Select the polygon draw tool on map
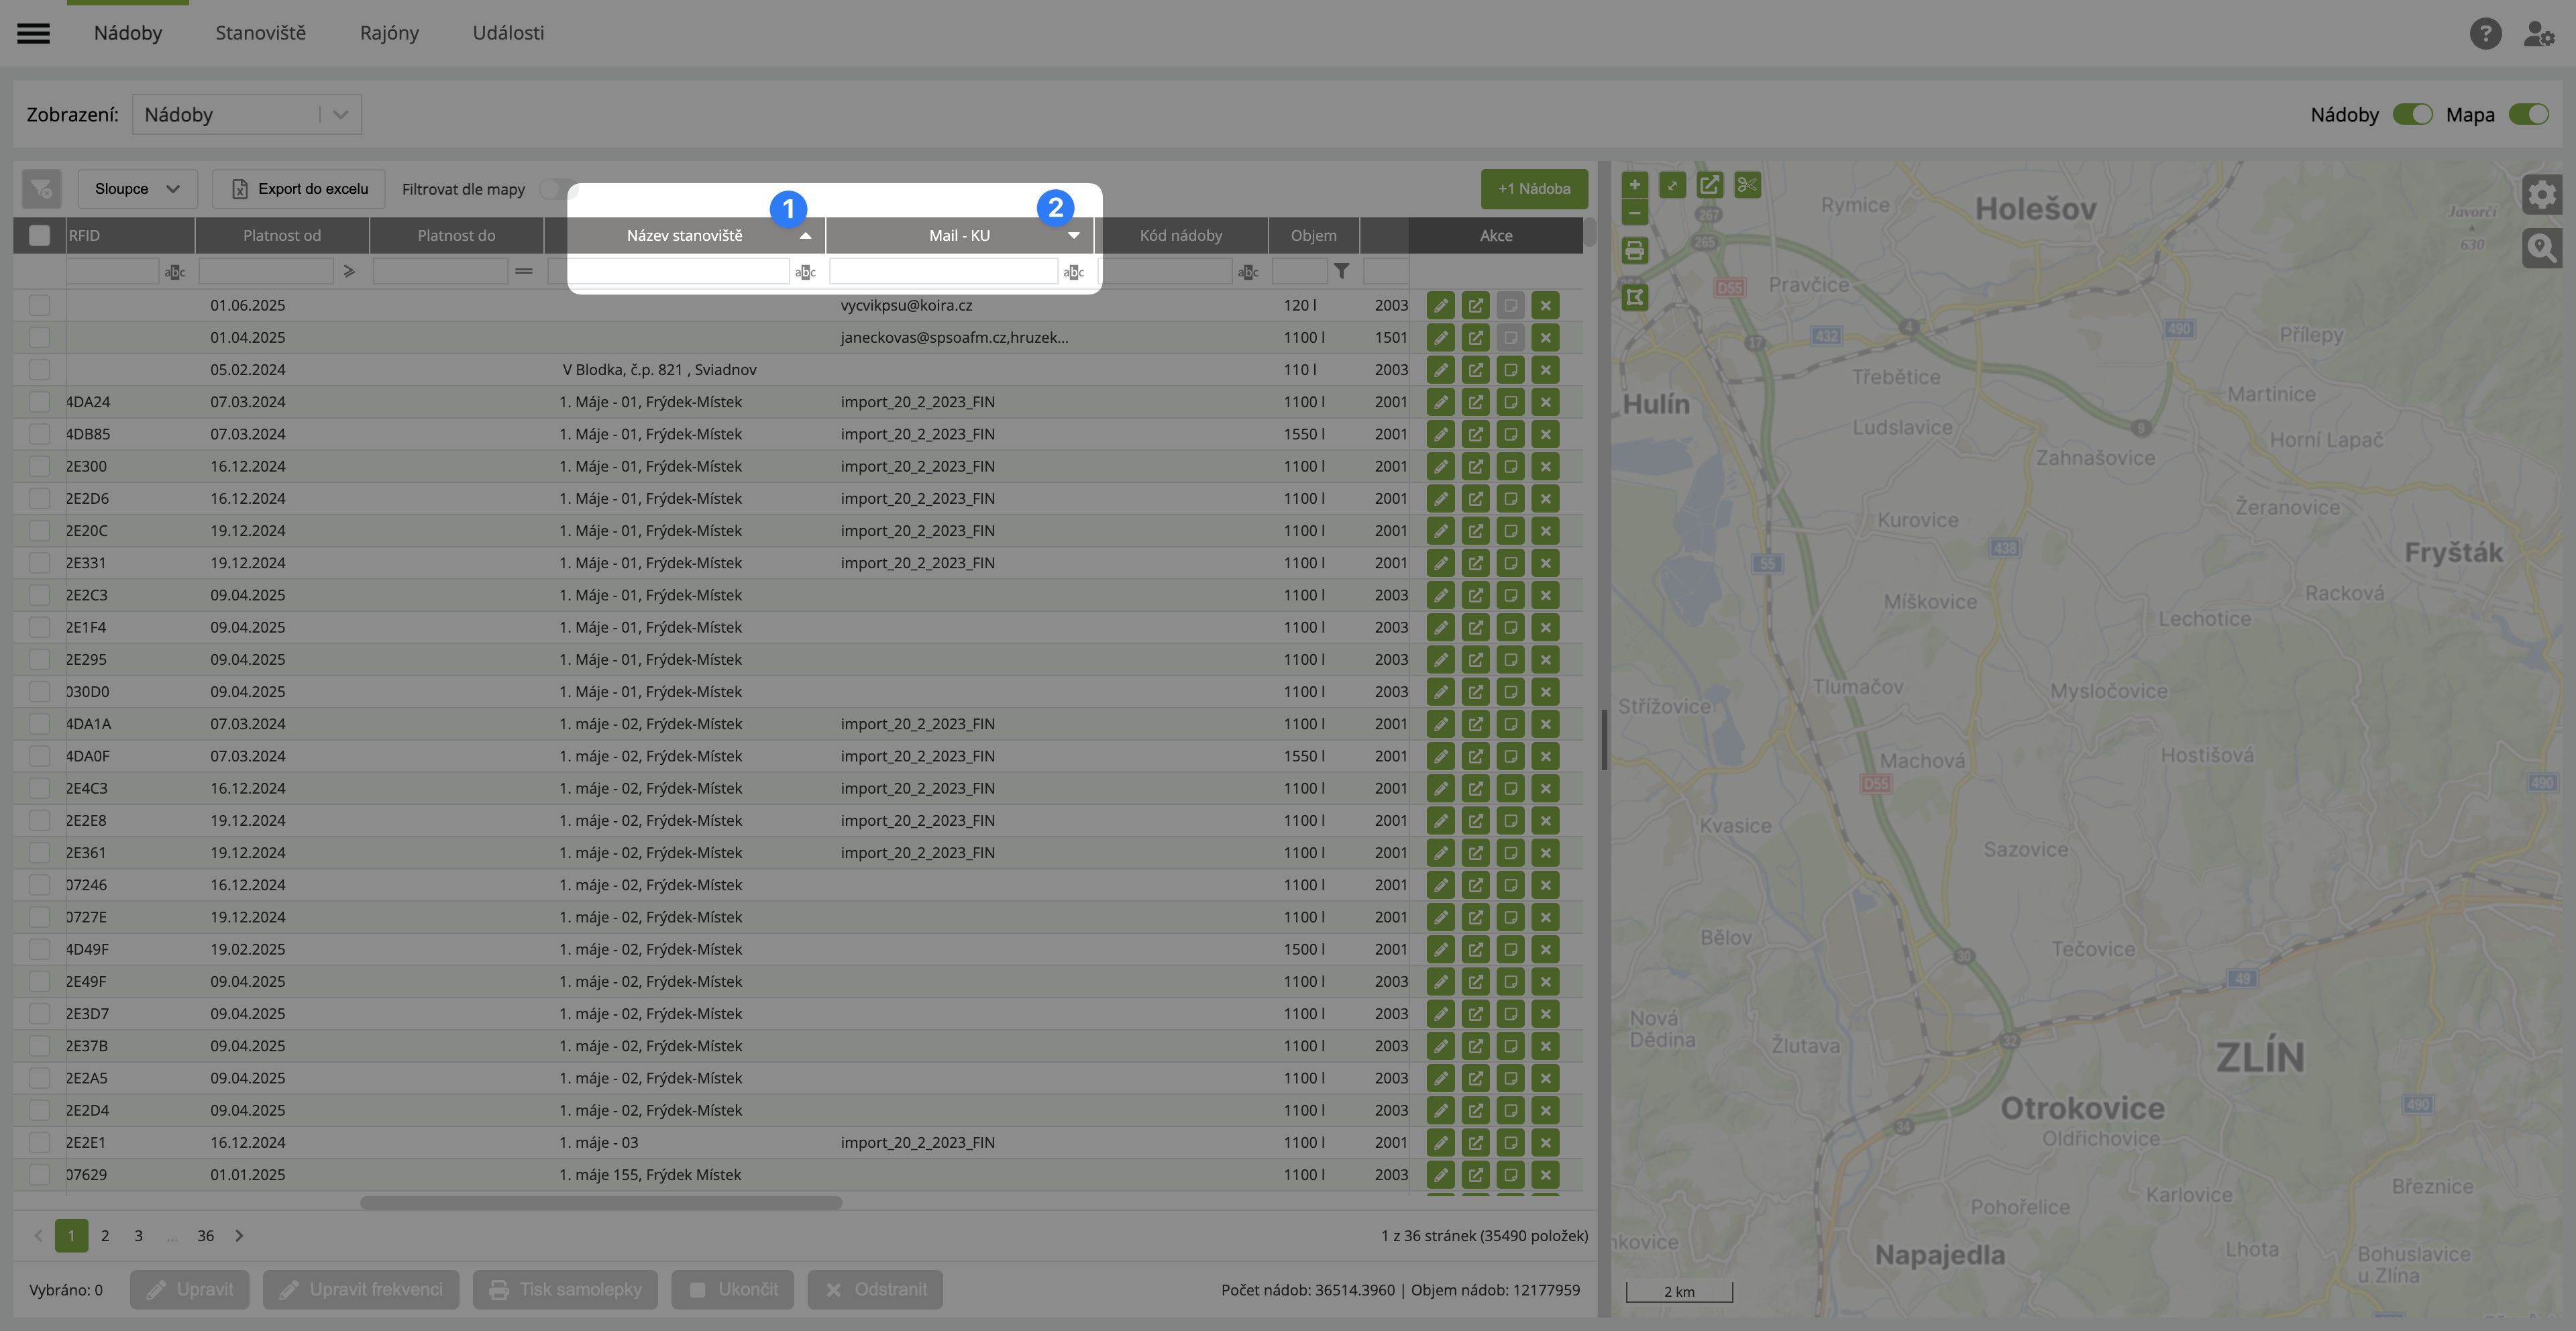This screenshot has width=2576, height=1331. coord(1634,297)
